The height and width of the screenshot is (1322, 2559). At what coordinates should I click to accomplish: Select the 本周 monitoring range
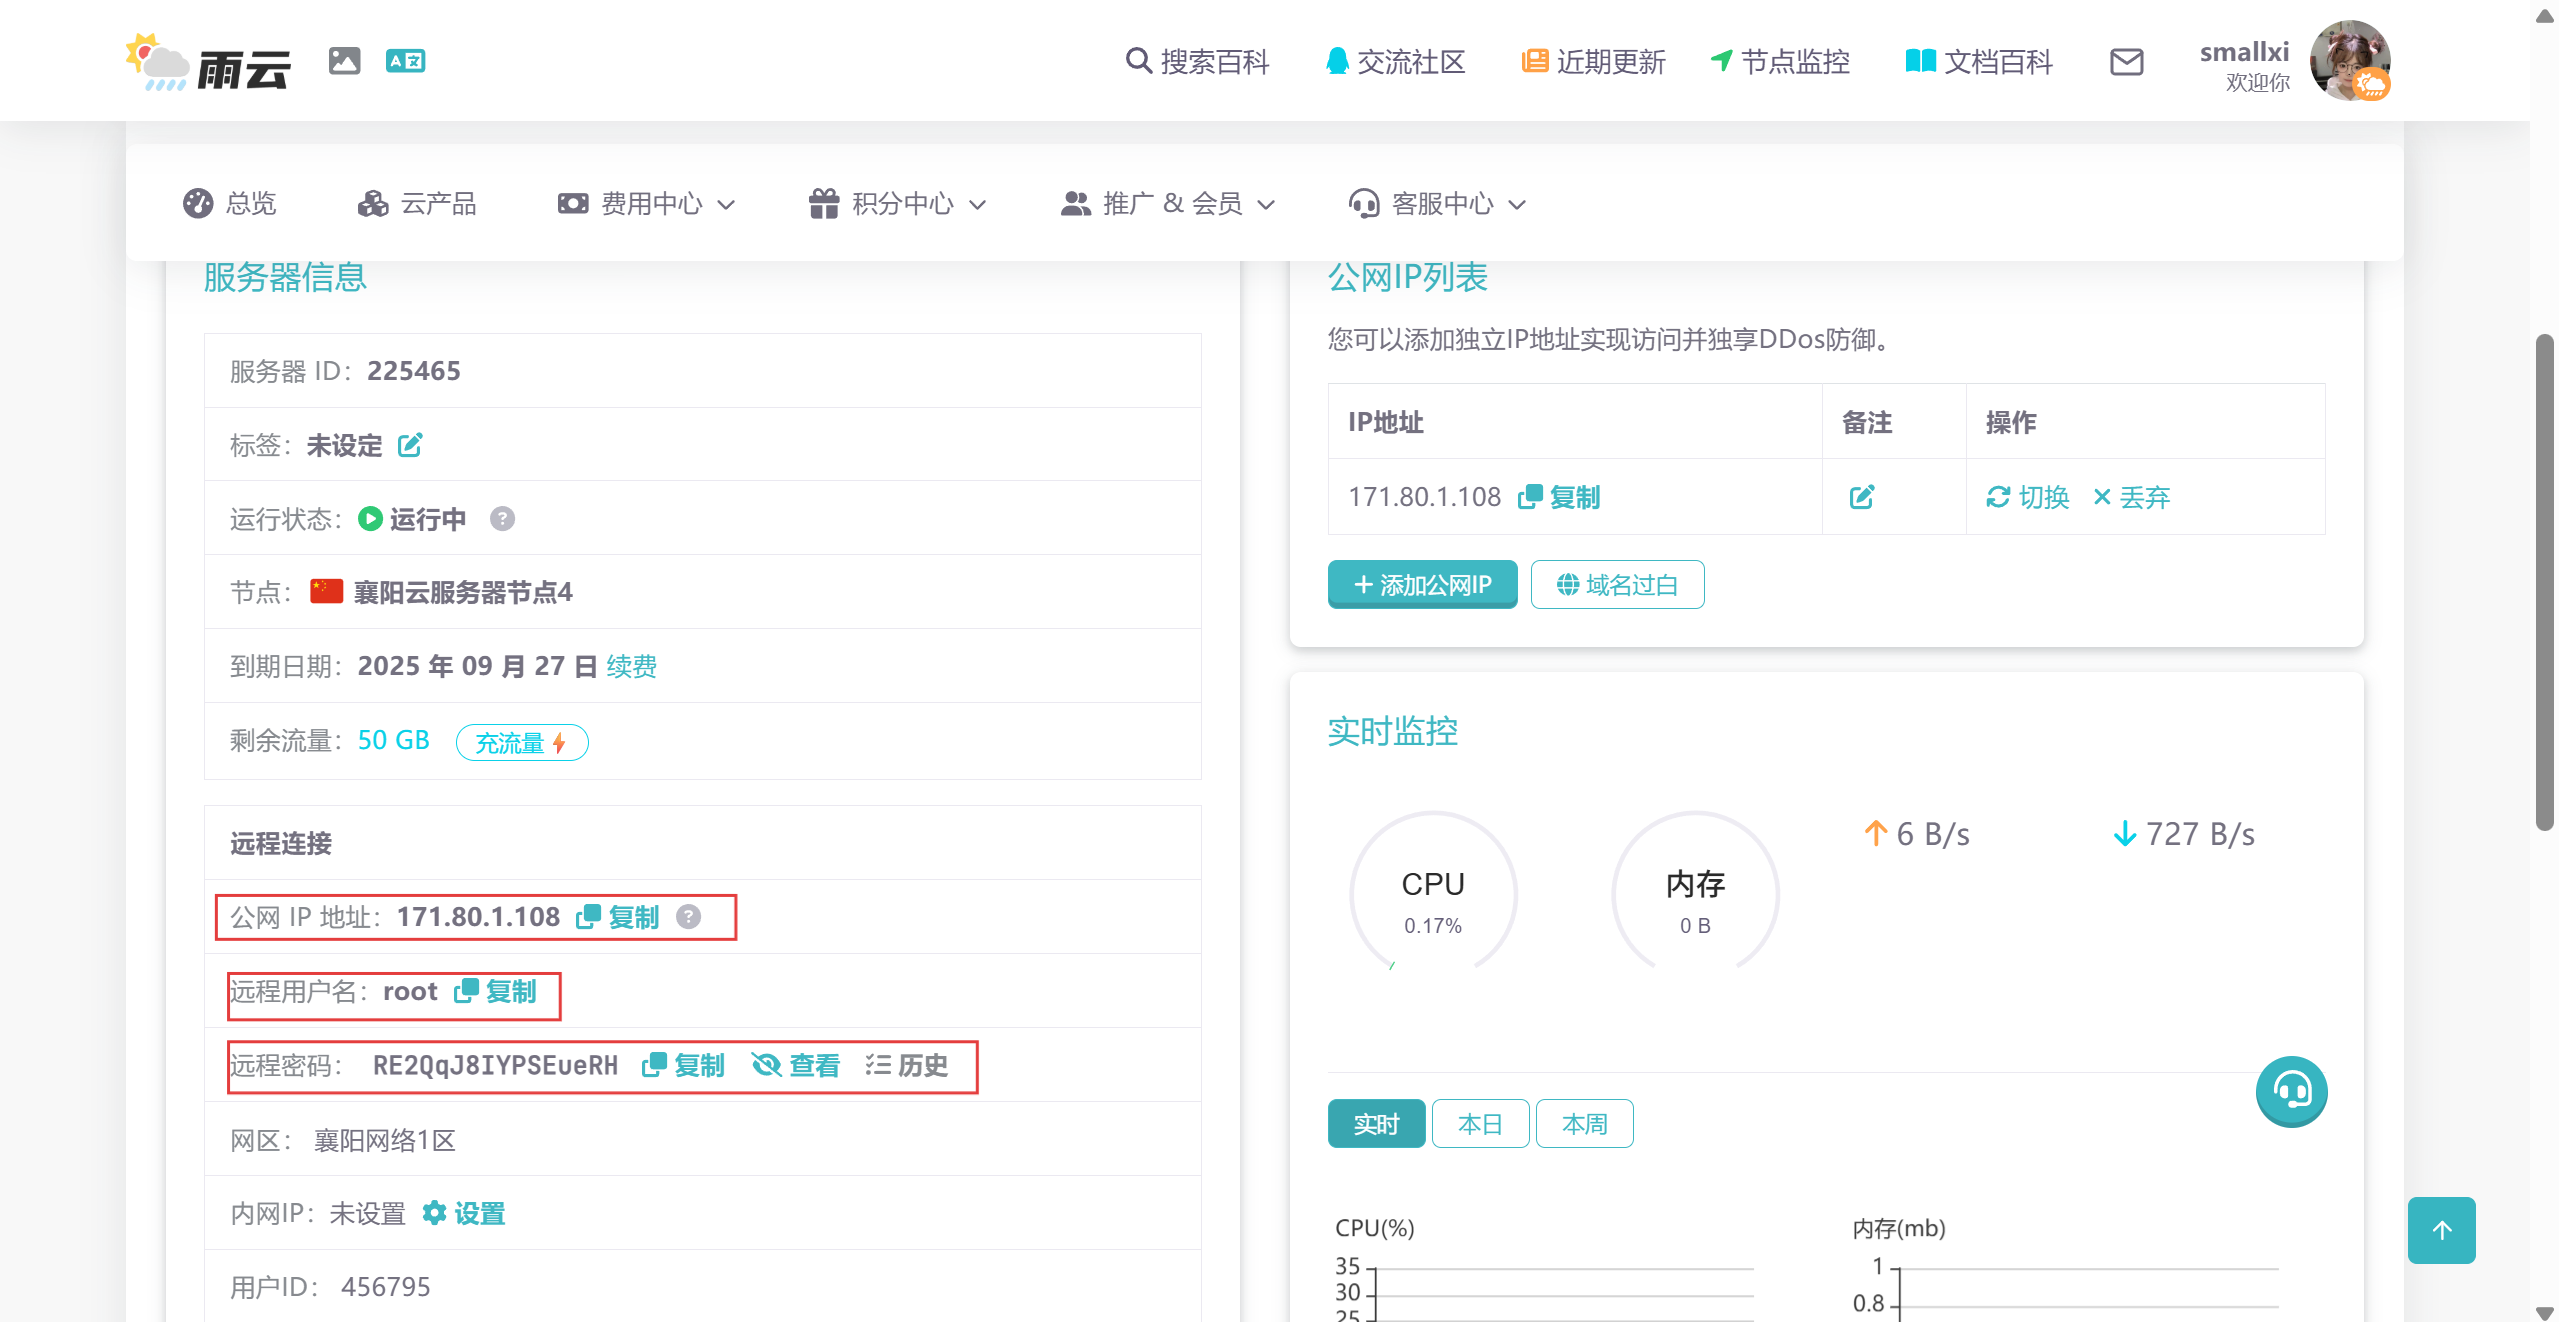(1584, 1124)
